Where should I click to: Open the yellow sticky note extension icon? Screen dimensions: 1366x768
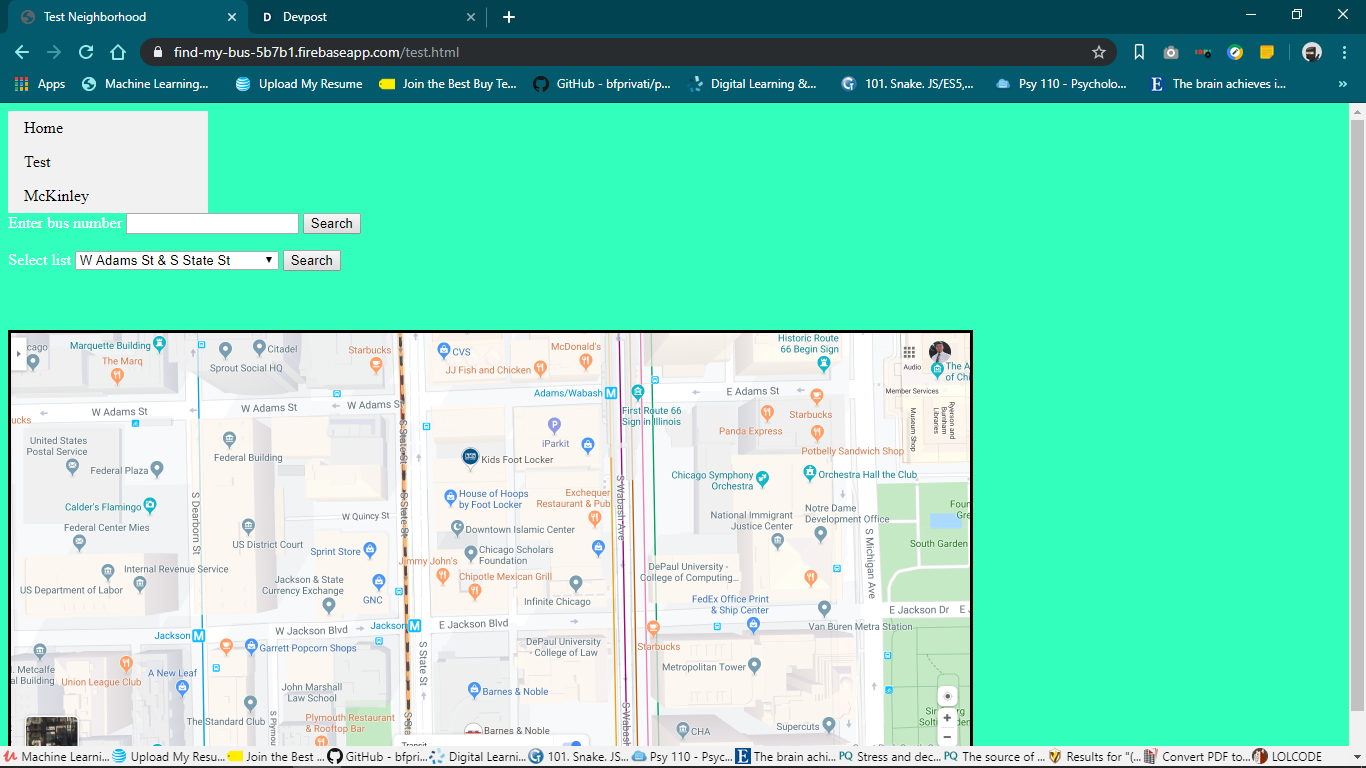click(1267, 52)
